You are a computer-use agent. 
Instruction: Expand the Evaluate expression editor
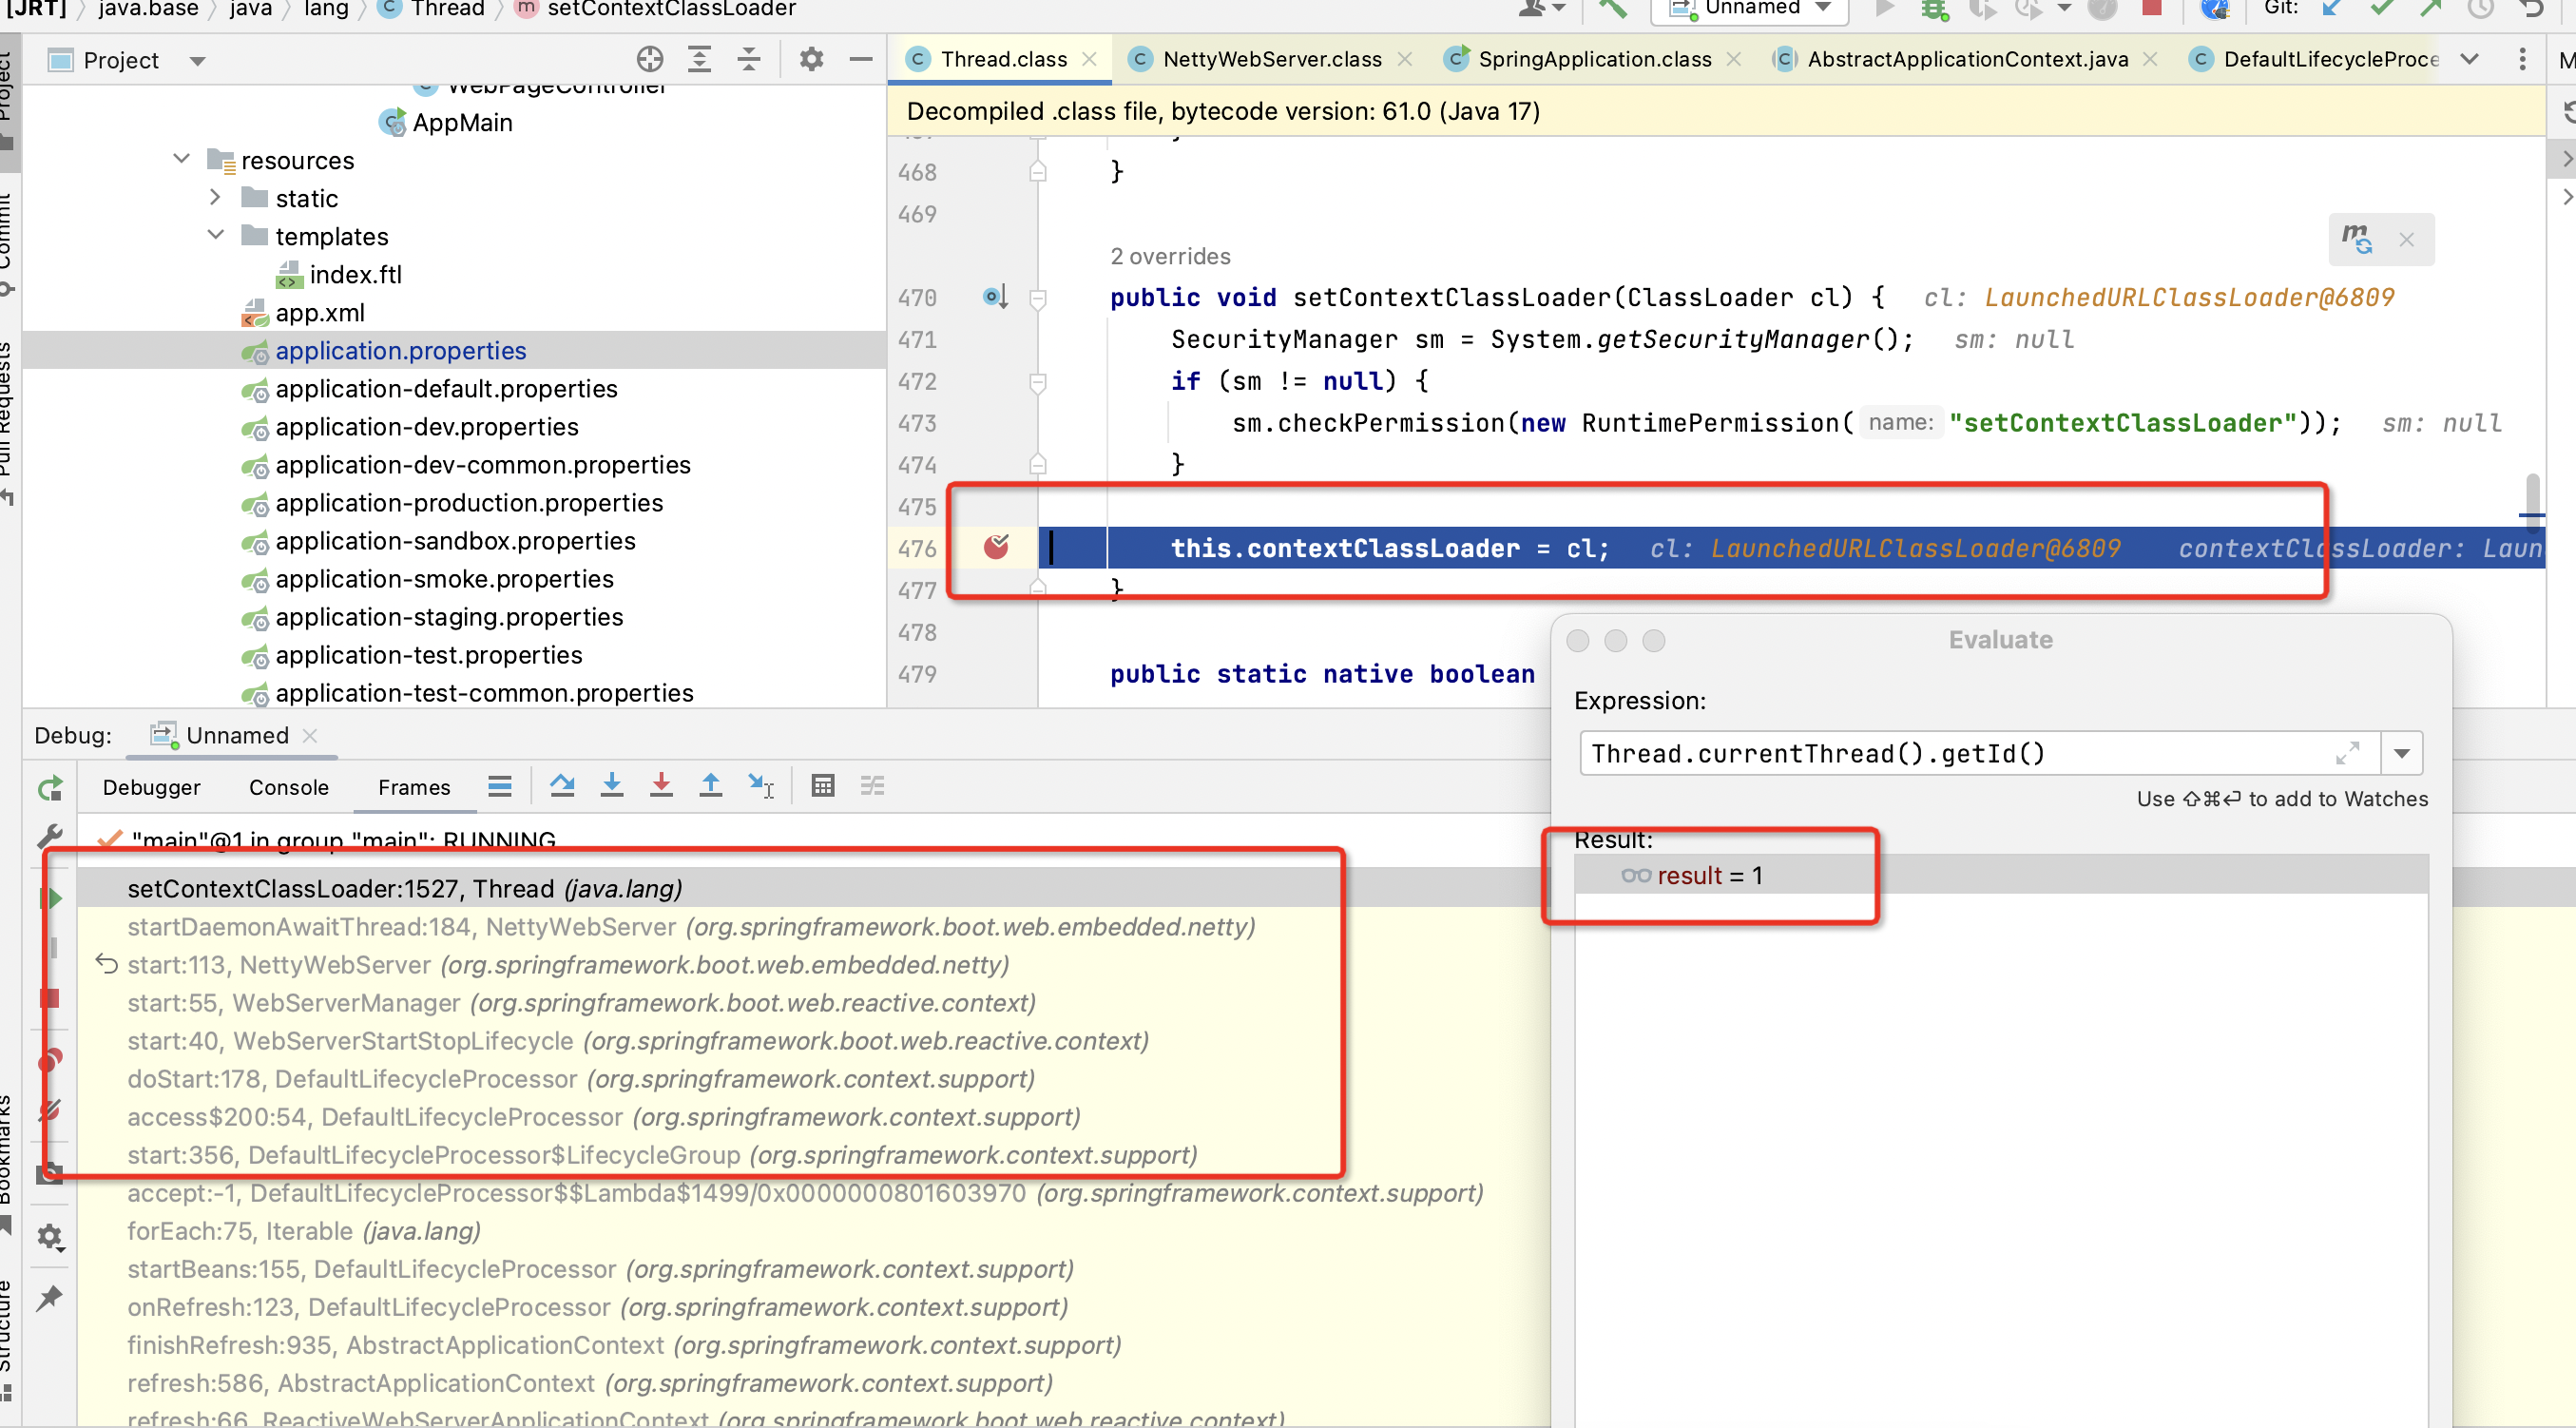pyautogui.click(x=2350, y=752)
